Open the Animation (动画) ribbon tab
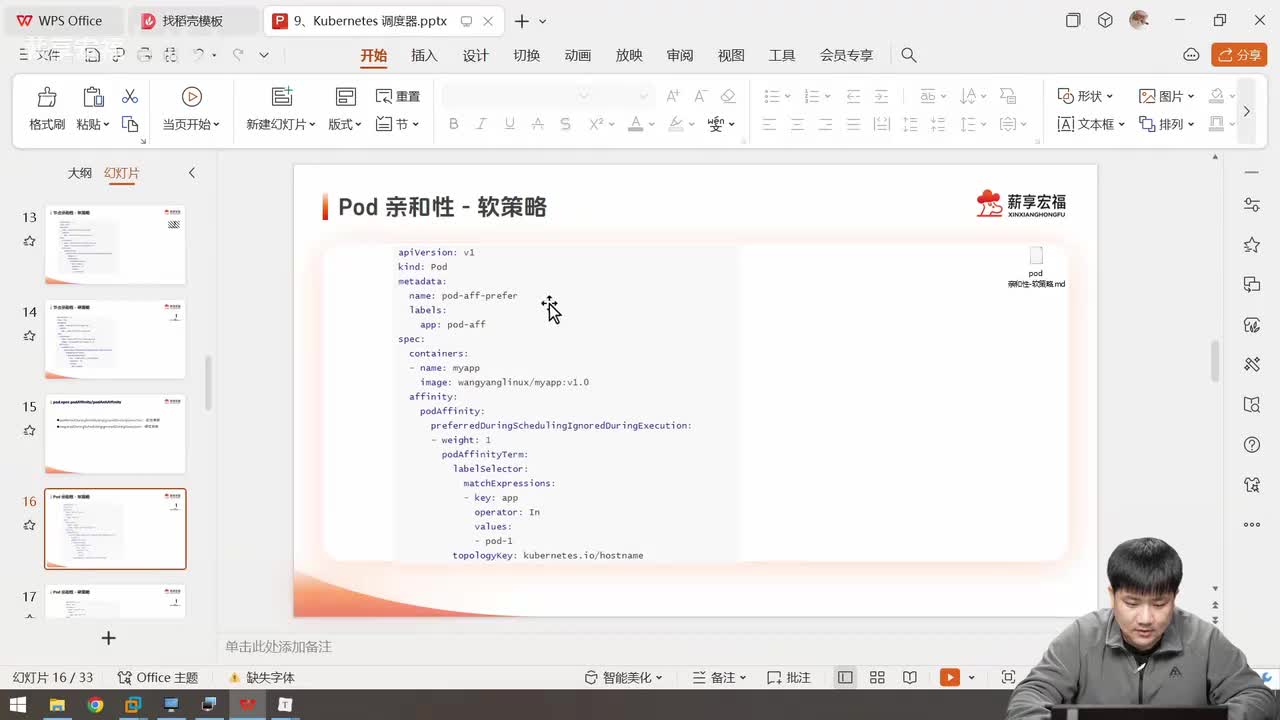 point(578,55)
